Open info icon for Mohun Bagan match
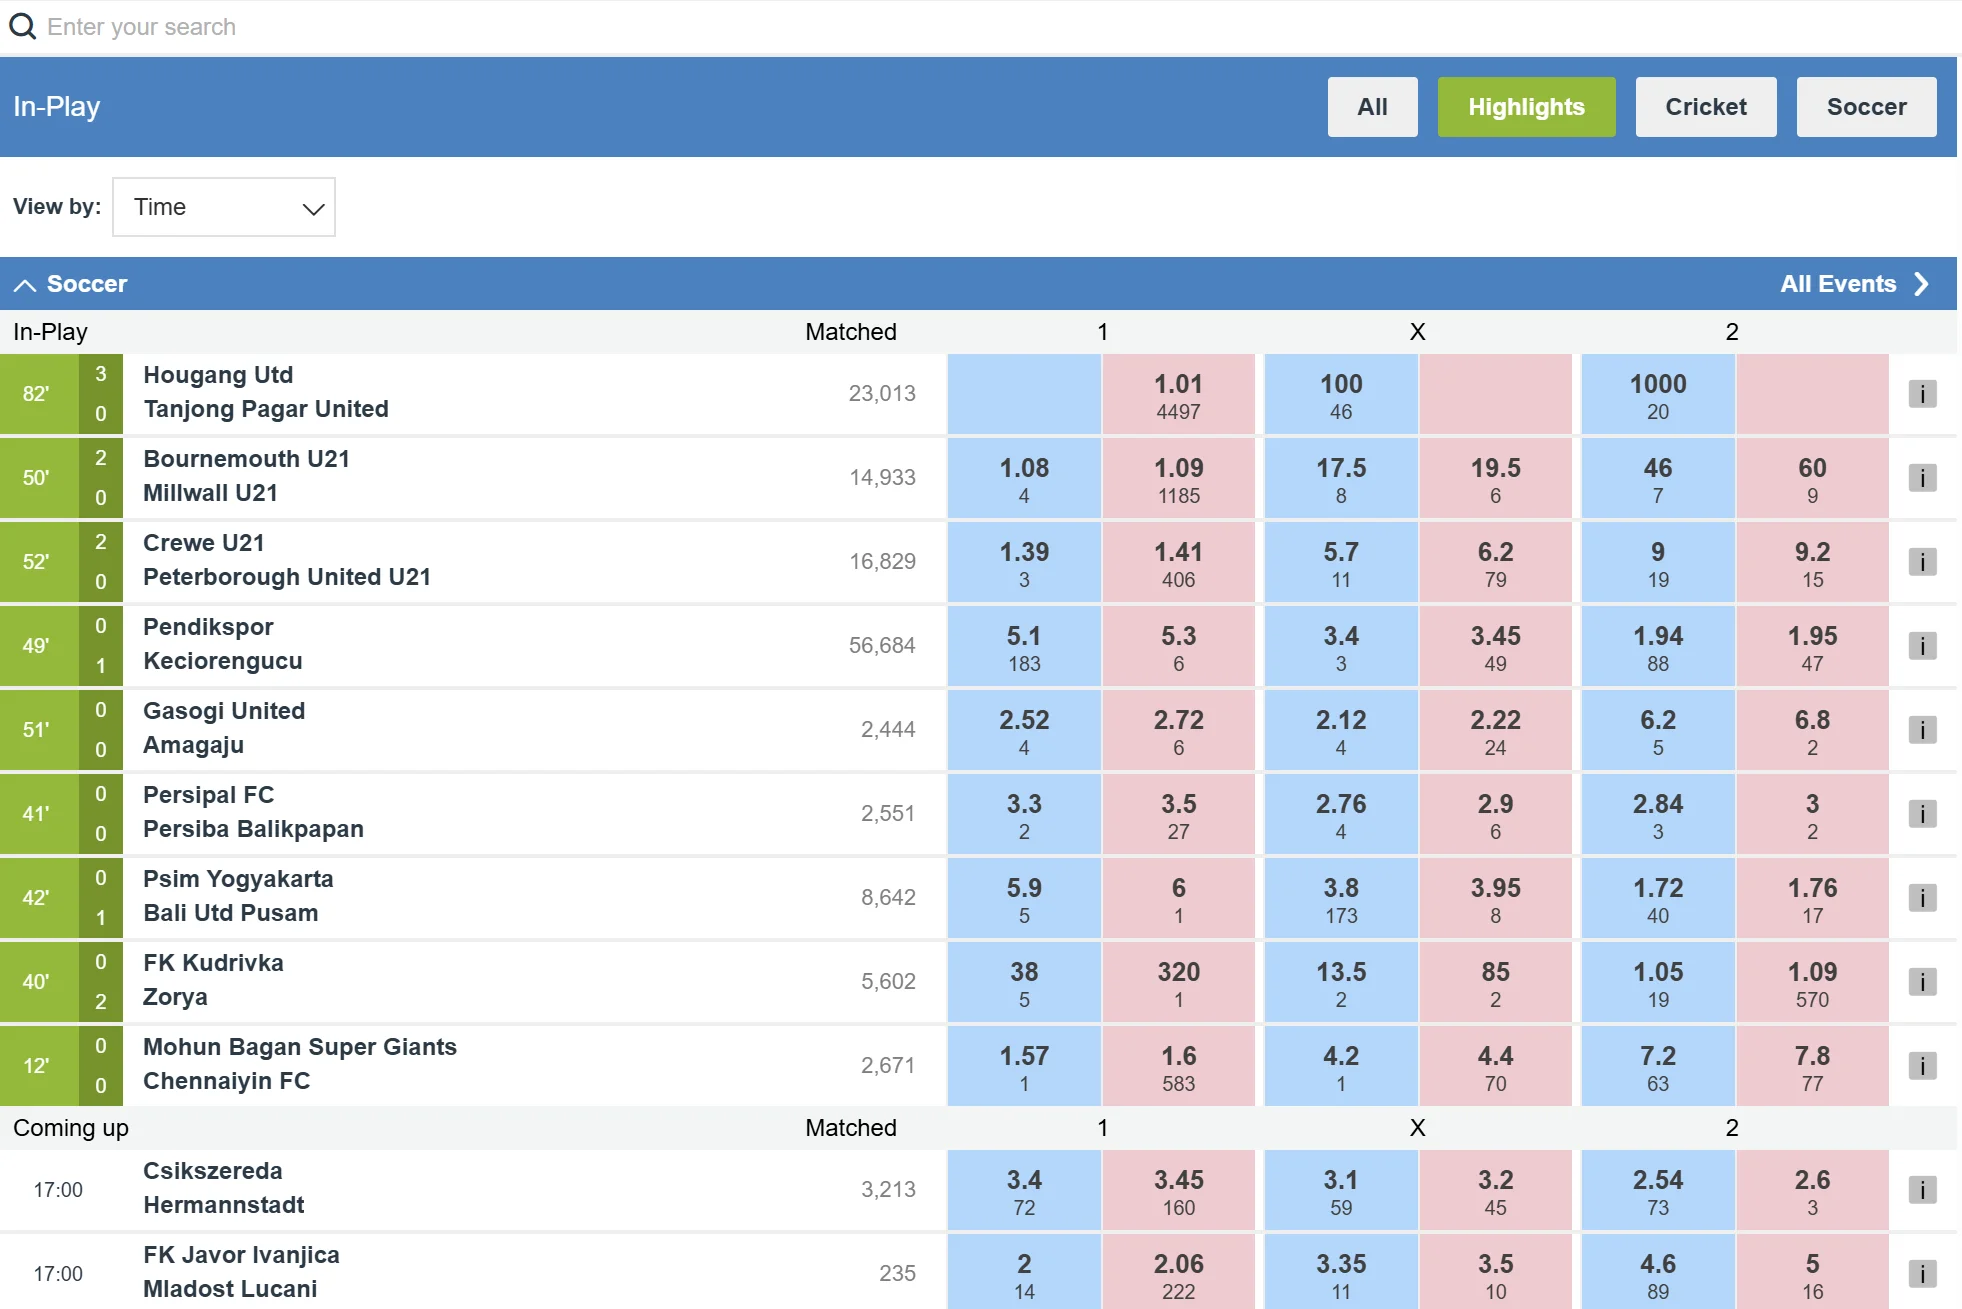1962x1309 pixels. [1922, 1066]
